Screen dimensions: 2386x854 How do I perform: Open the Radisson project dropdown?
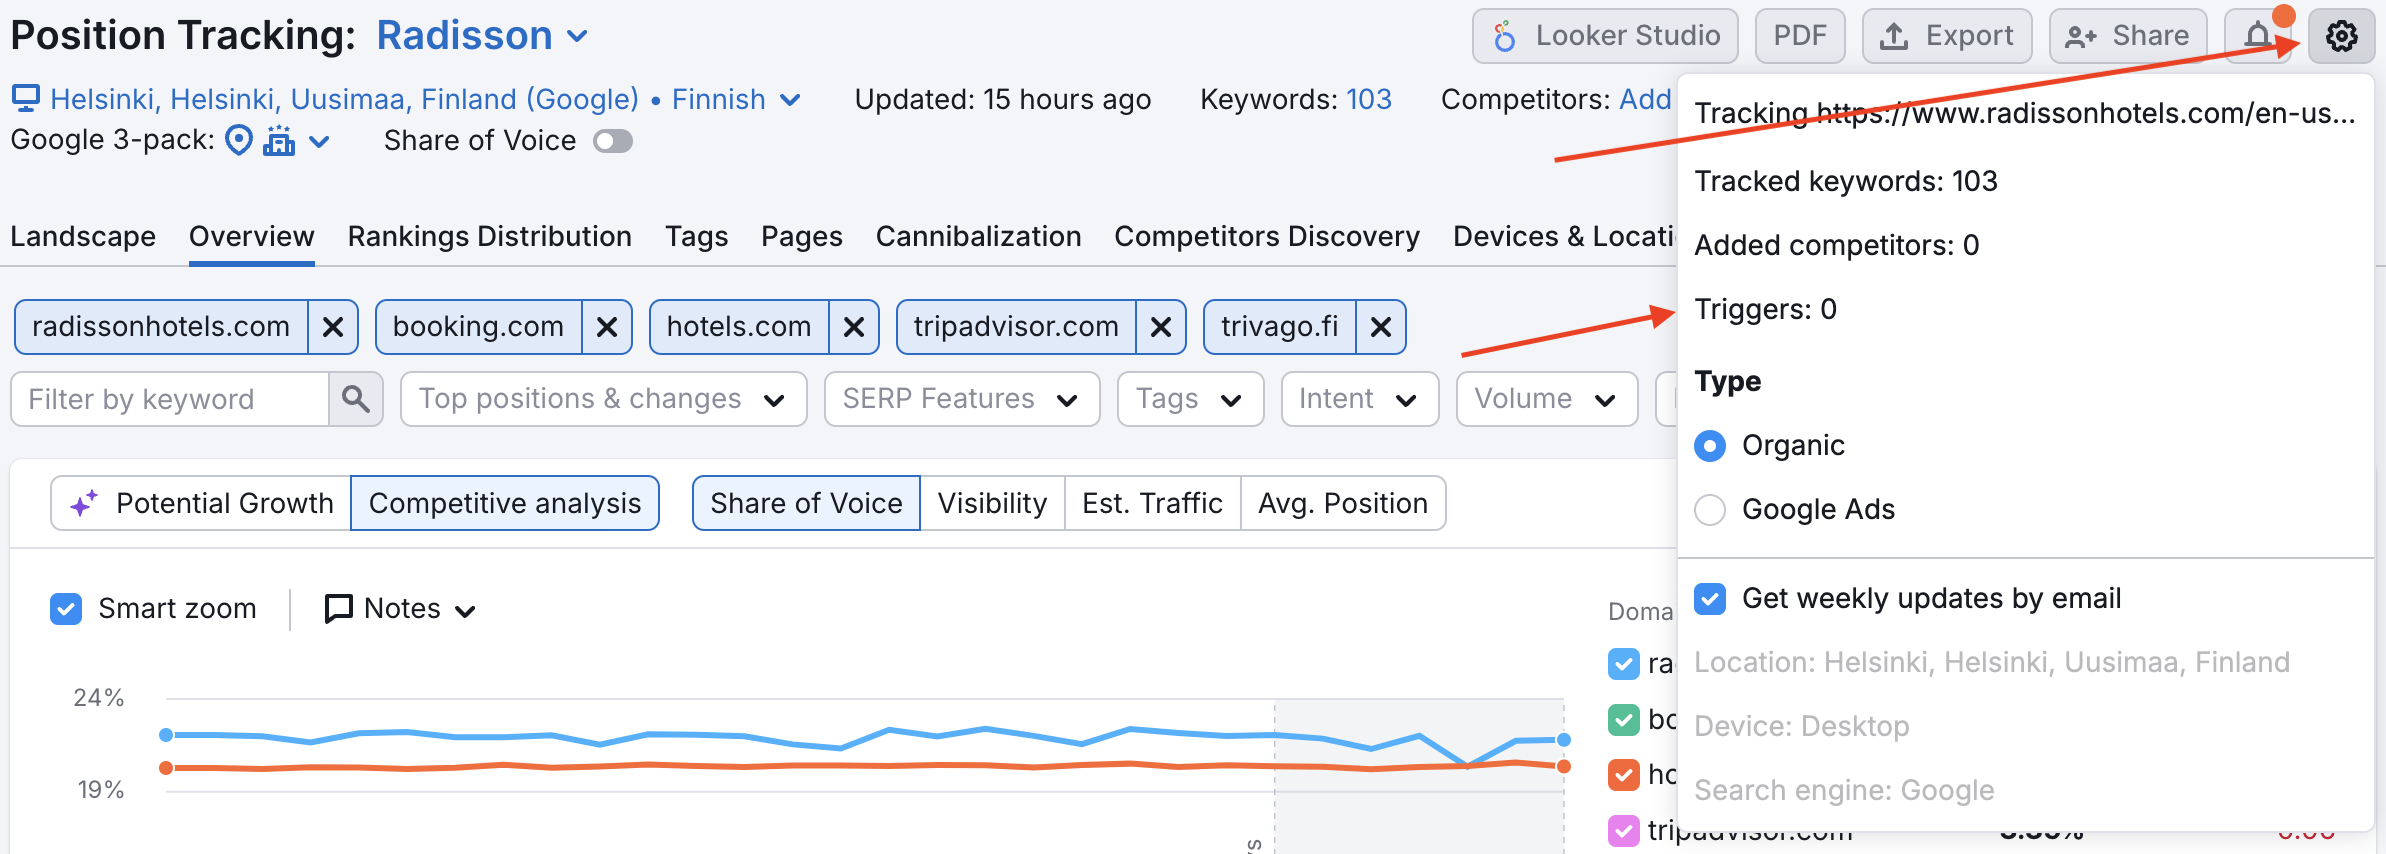[x=482, y=36]
